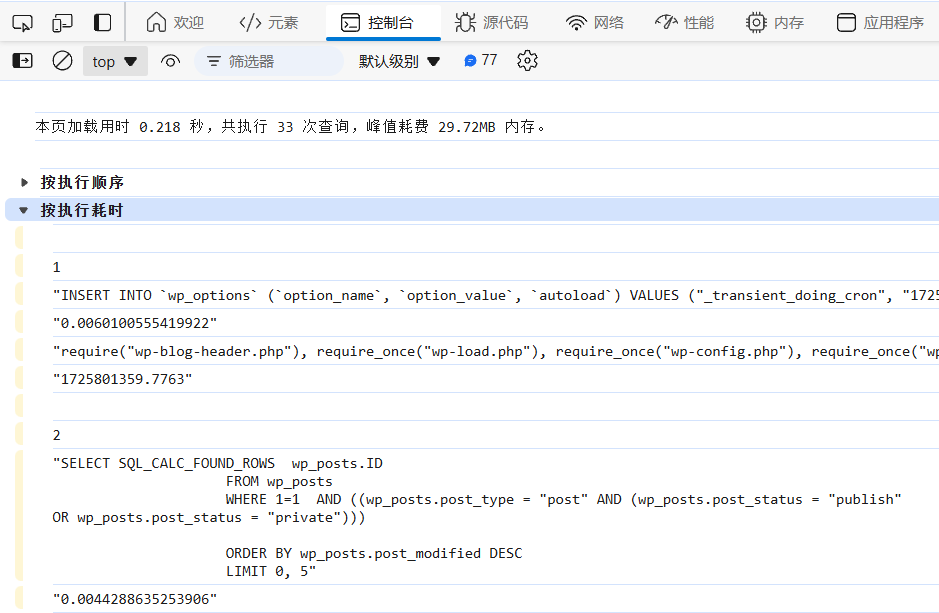Image resolution: width=939 pixels, height=613 pixels.
Task: Open the 源代码 tab
Action: click(x=492, y=23)
